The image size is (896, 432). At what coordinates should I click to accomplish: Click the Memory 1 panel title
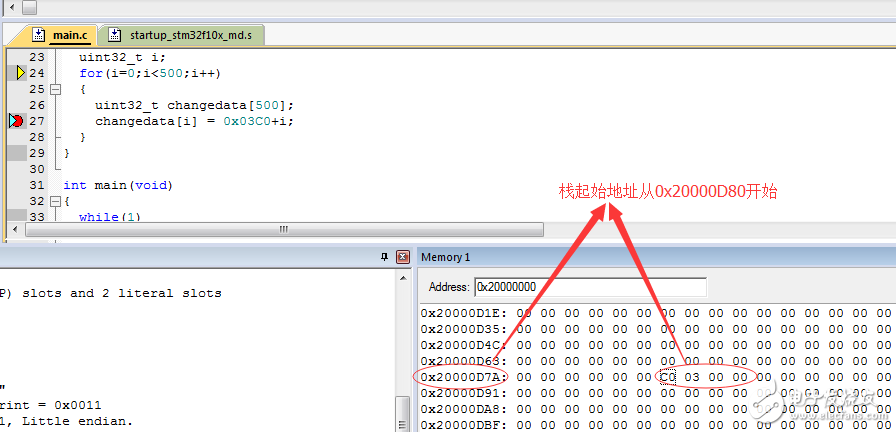(446, 257)
